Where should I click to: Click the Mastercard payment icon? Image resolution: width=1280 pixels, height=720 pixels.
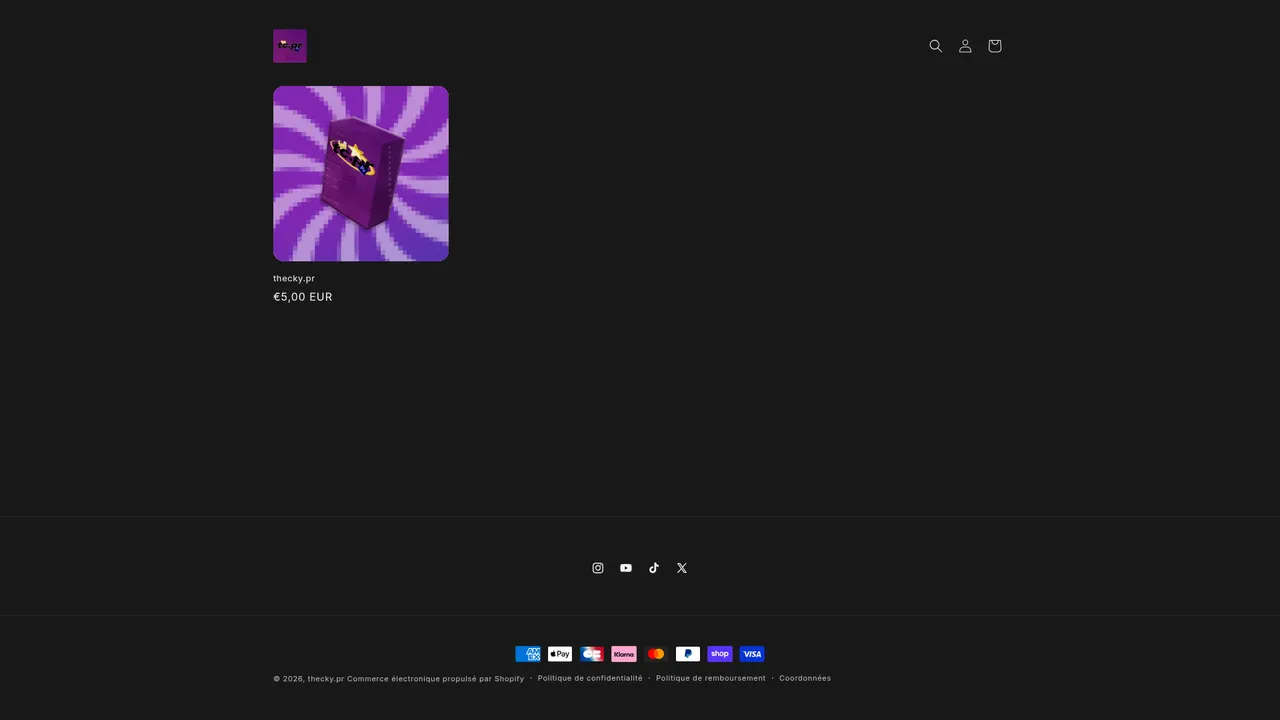tap(656, 654)
